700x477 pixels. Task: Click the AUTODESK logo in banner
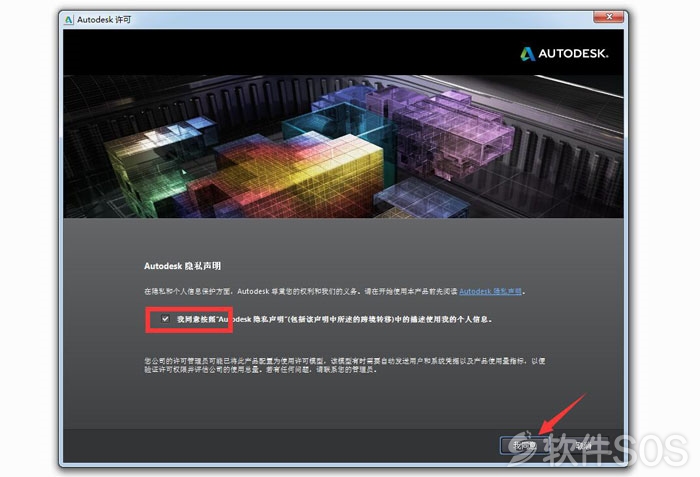[564, 54]
